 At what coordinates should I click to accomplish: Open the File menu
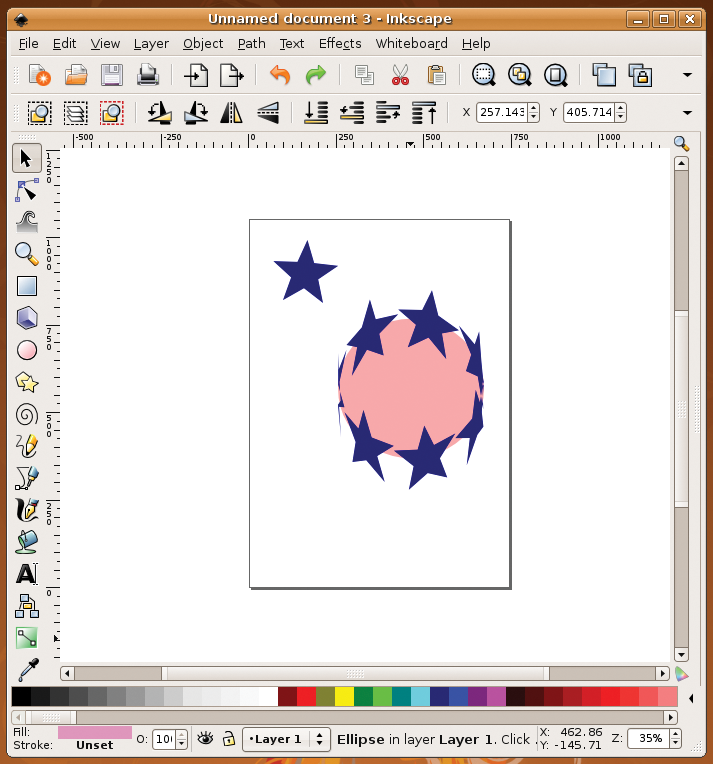pos(28,43)
